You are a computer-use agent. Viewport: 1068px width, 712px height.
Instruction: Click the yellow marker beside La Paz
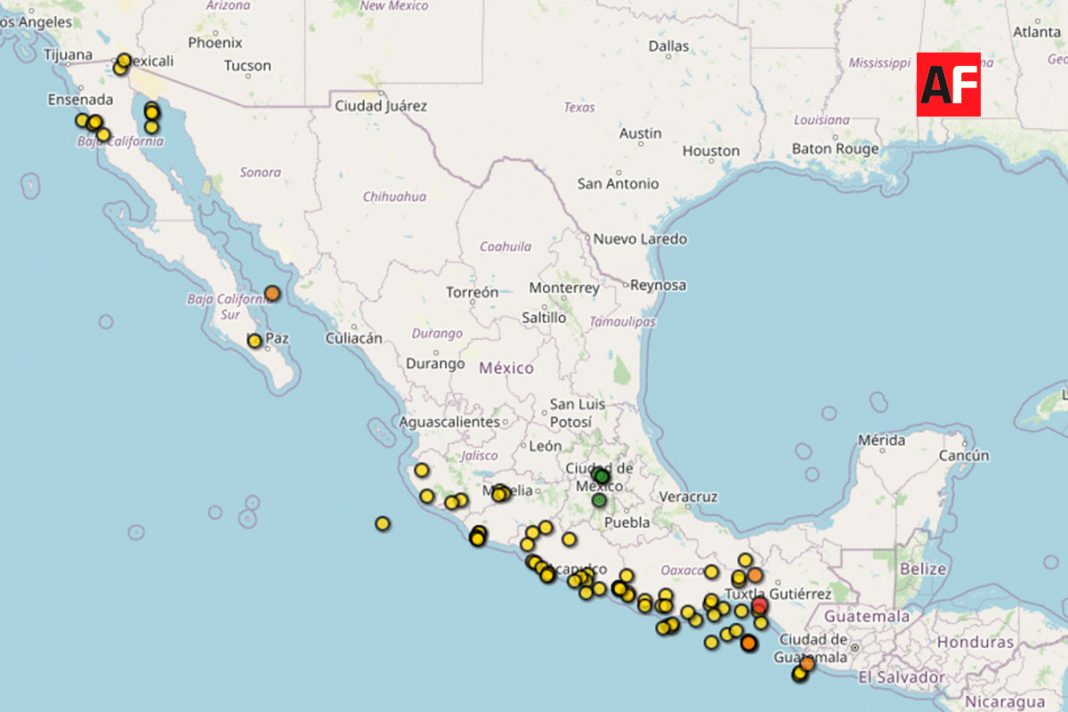click(254, 341)
